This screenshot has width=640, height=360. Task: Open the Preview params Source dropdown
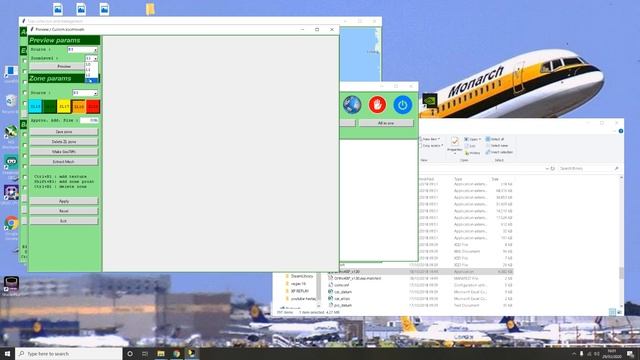point(95,50)
